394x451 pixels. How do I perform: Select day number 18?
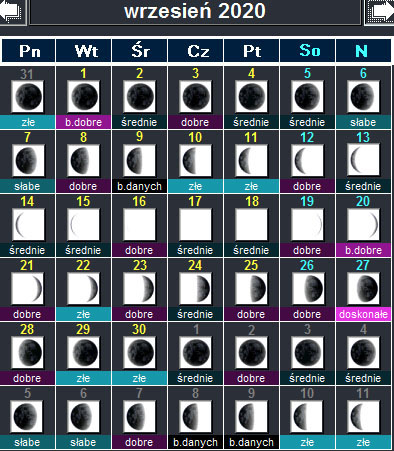pos(252,201)
